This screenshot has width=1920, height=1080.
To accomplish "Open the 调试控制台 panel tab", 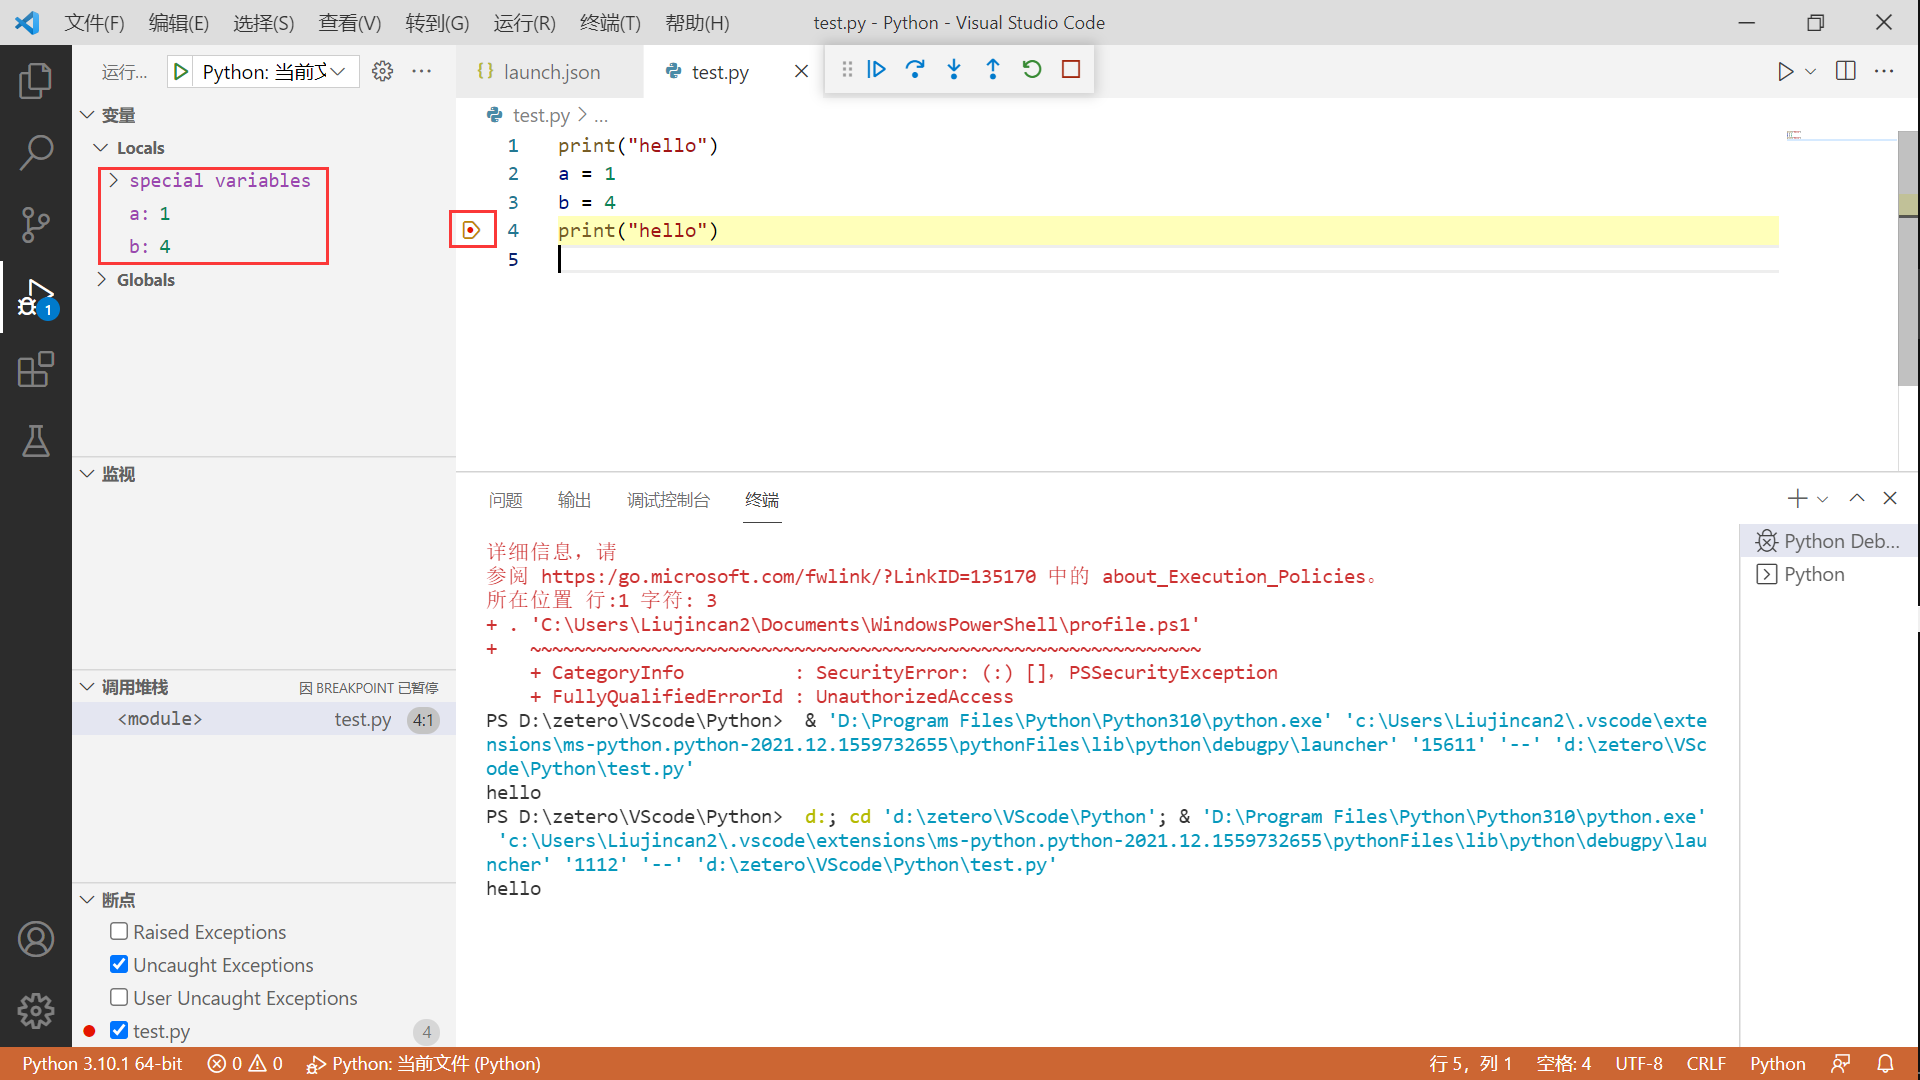I will point(668,500).
